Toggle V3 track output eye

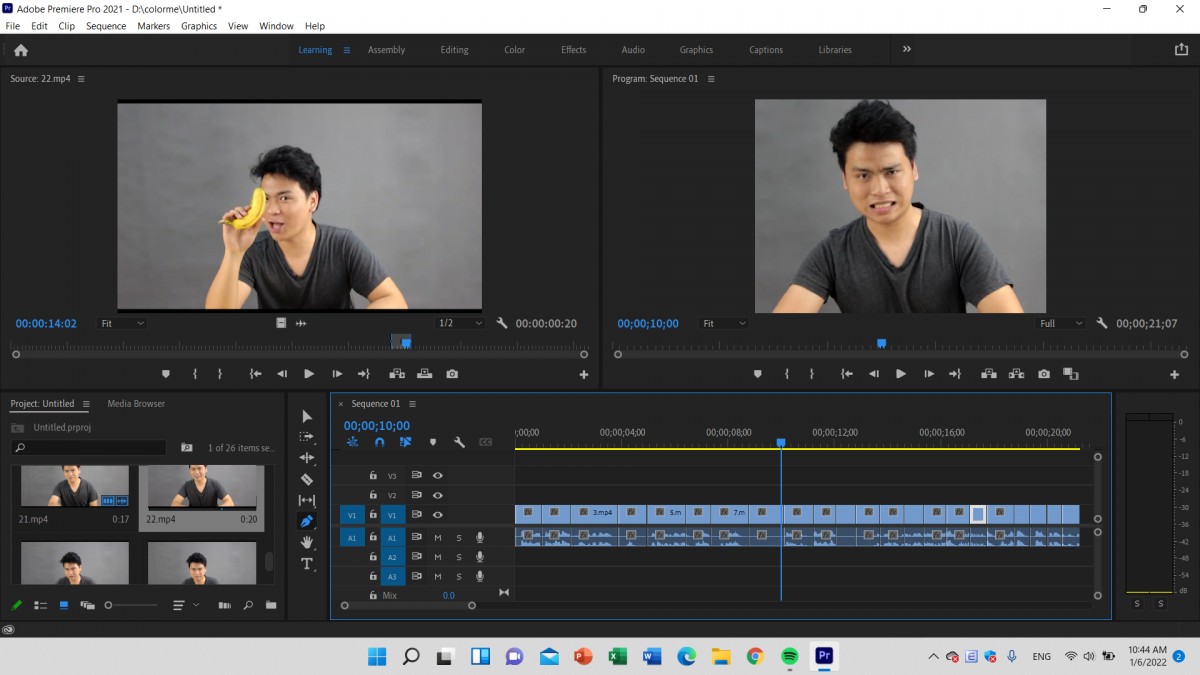tap(437, 476)
